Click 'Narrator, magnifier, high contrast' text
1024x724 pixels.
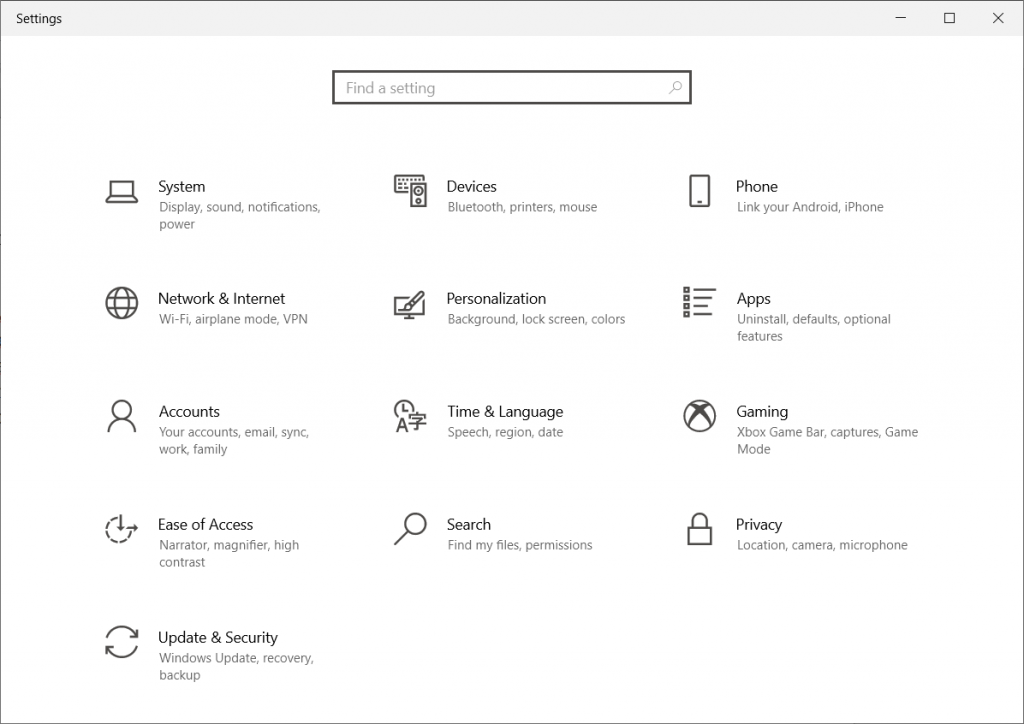click(229, 554)
